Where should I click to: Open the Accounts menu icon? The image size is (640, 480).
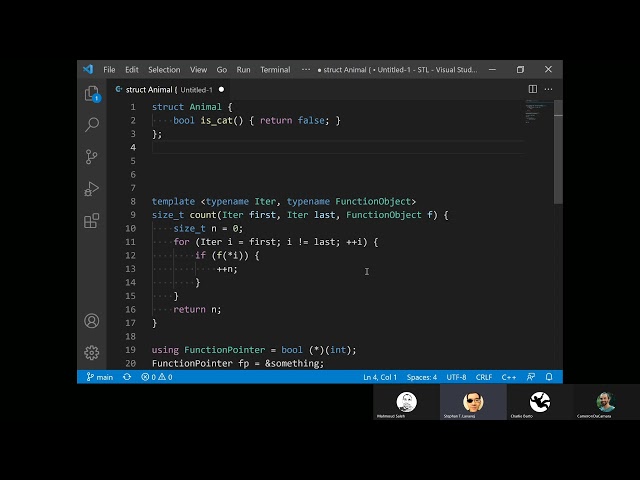[92, 321]
